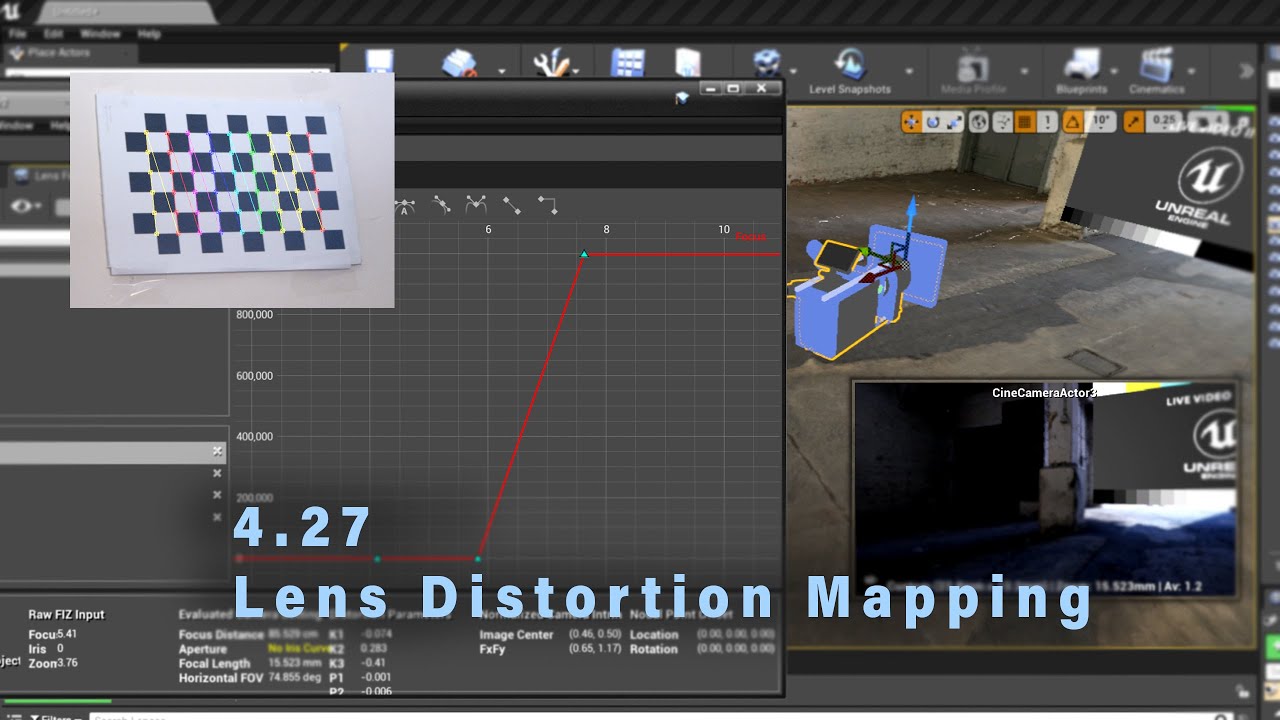Click the world coordinate globe icon
Image resolution: width=1280 pixels, height=720 pixels.
coord(979,122)
